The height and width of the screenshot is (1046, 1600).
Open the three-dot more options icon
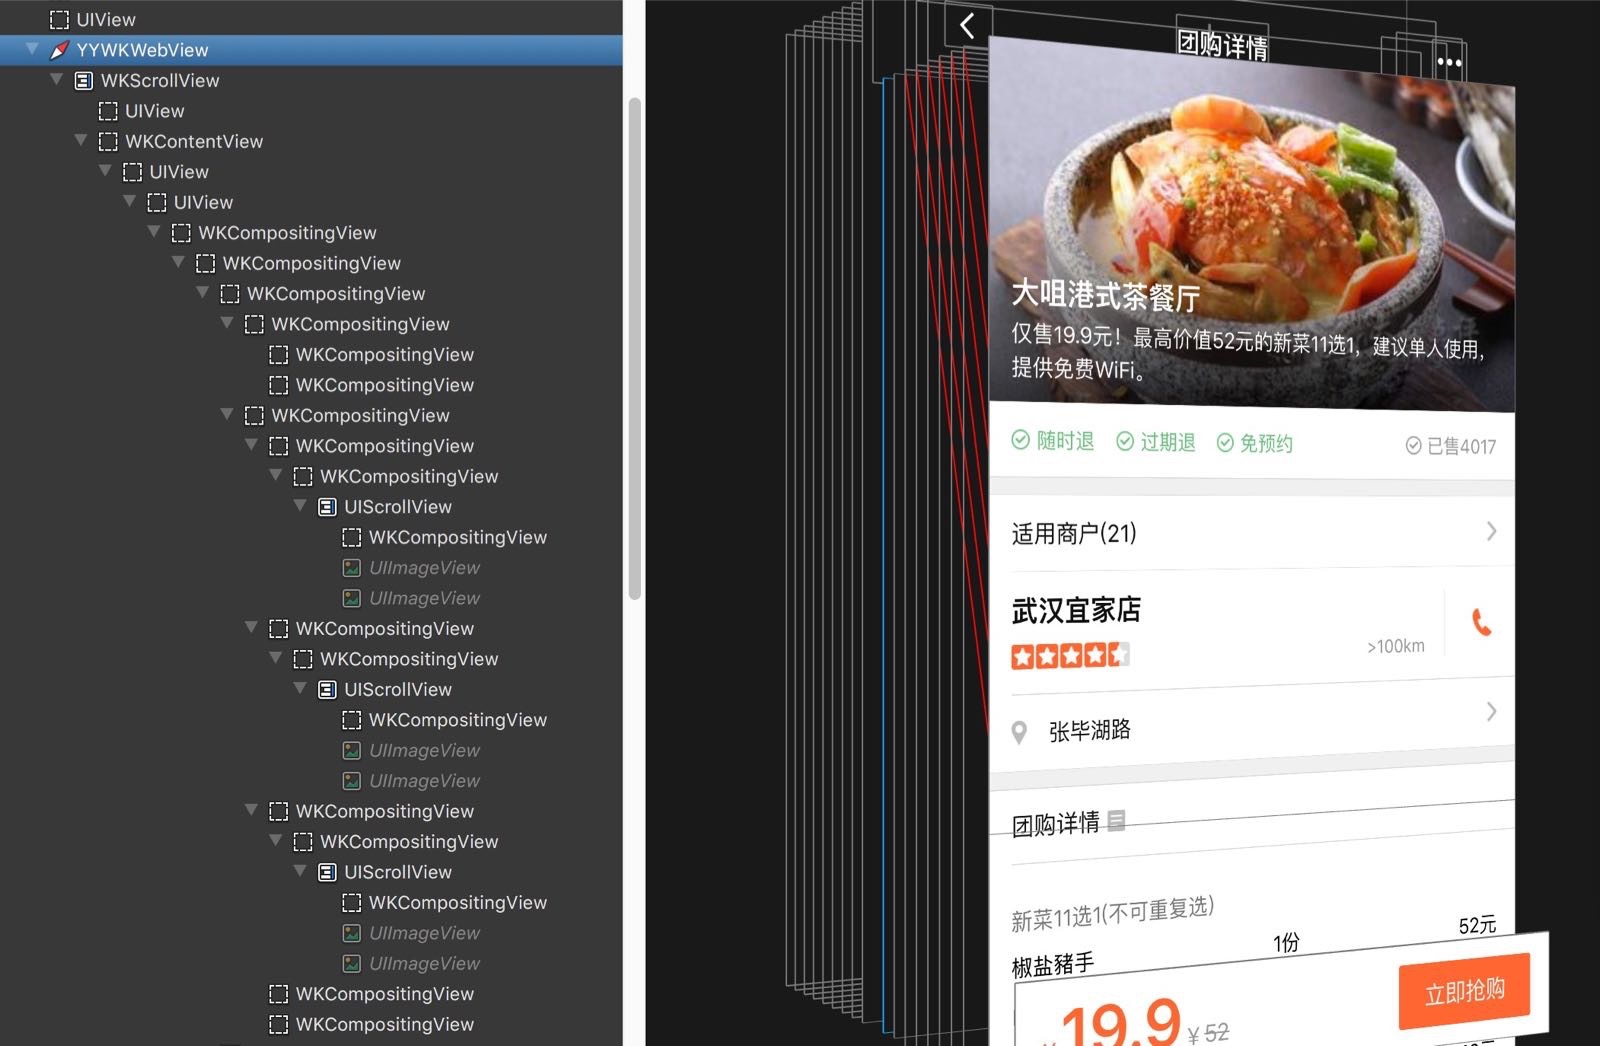[1449, 62]
